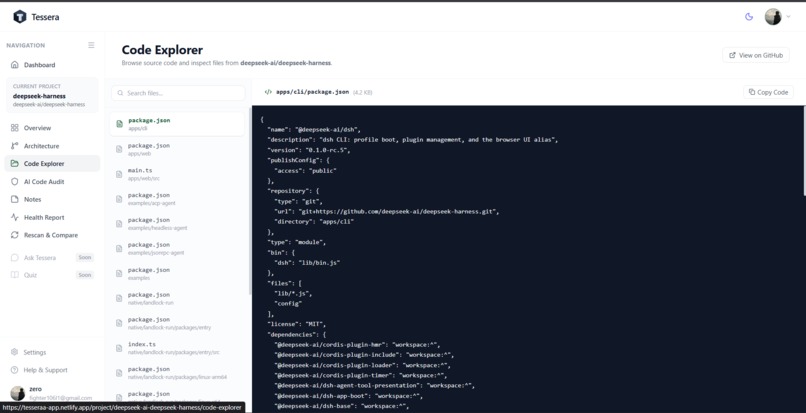Open Overview page
The height and width of the screenshot is (413, 806).
(x=52, y=128)
